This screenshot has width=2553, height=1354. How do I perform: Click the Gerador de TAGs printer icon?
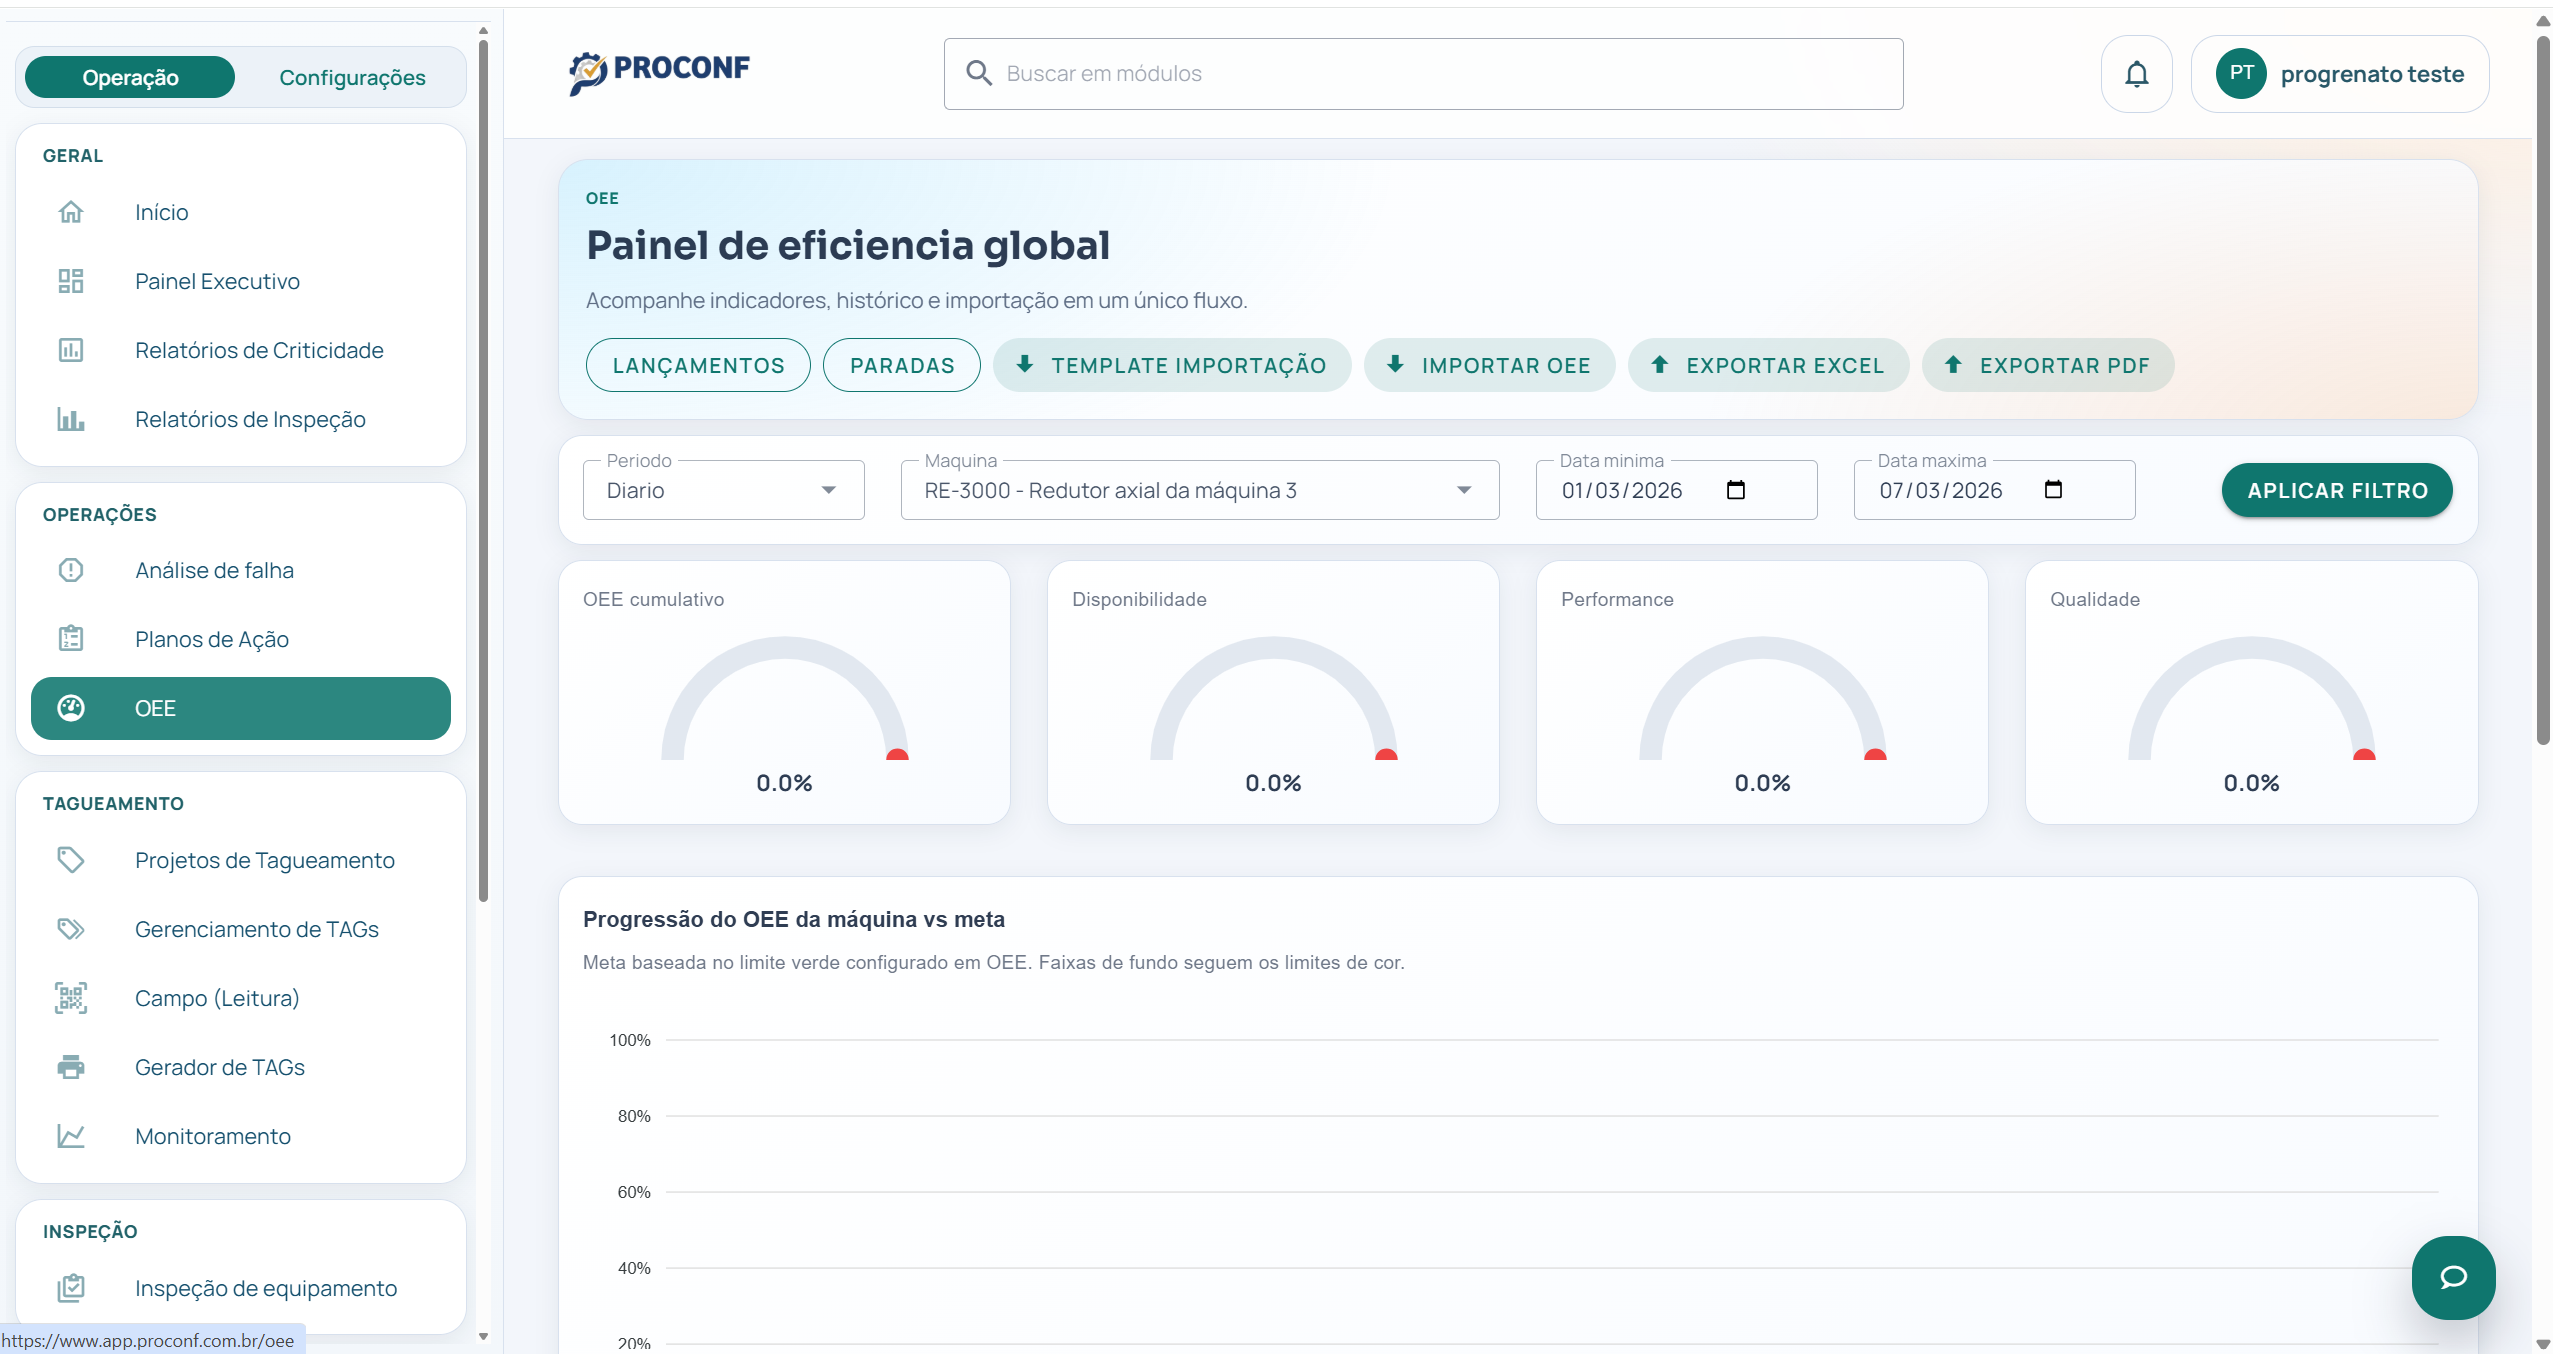pyautogui.click(x=71, y=1066)
